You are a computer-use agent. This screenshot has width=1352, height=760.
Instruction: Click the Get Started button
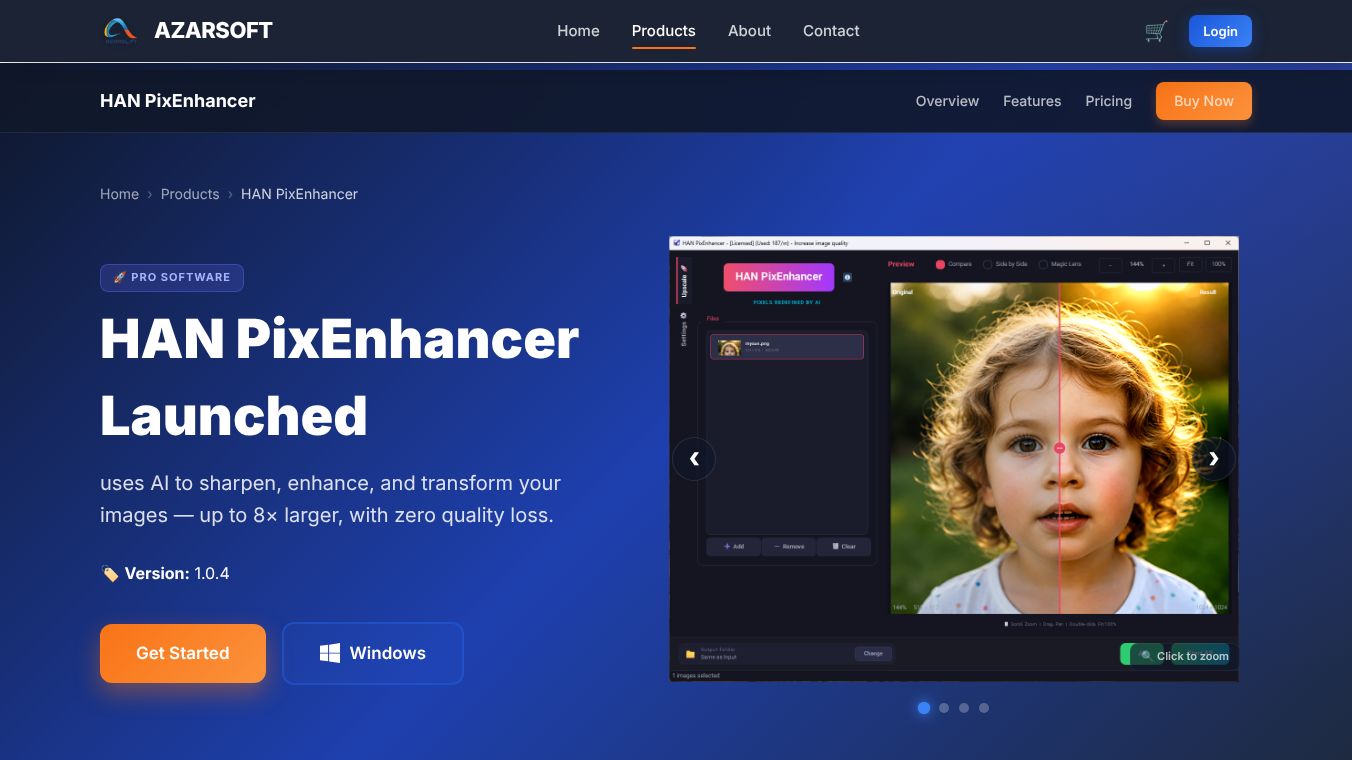(x=183, y=653)
